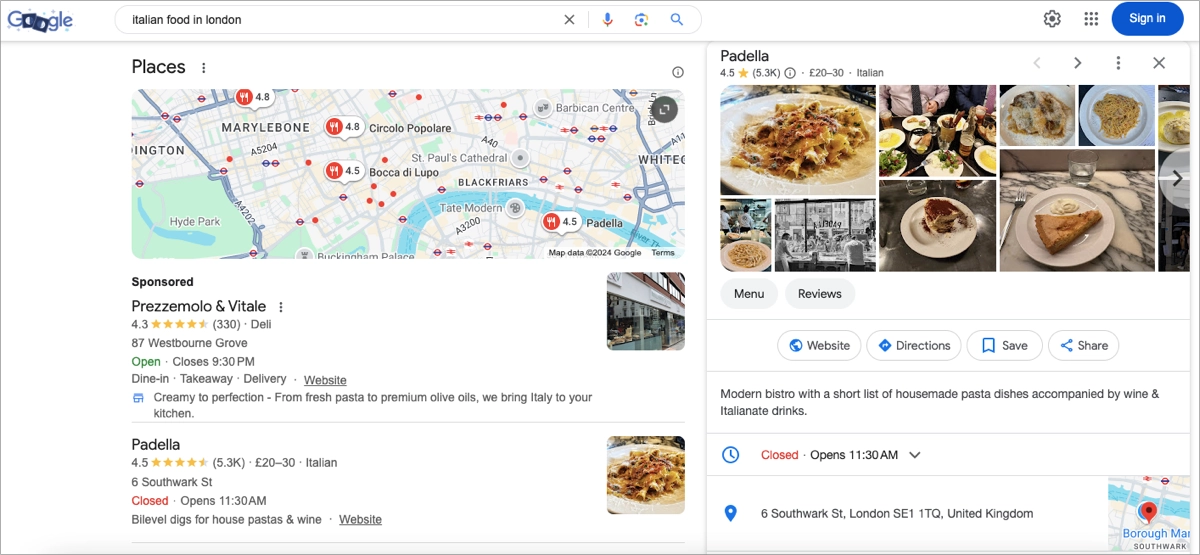Open Prezzemolo & Vitale ad options
This screenshot has height=555, width=1200.
point(281,307)
